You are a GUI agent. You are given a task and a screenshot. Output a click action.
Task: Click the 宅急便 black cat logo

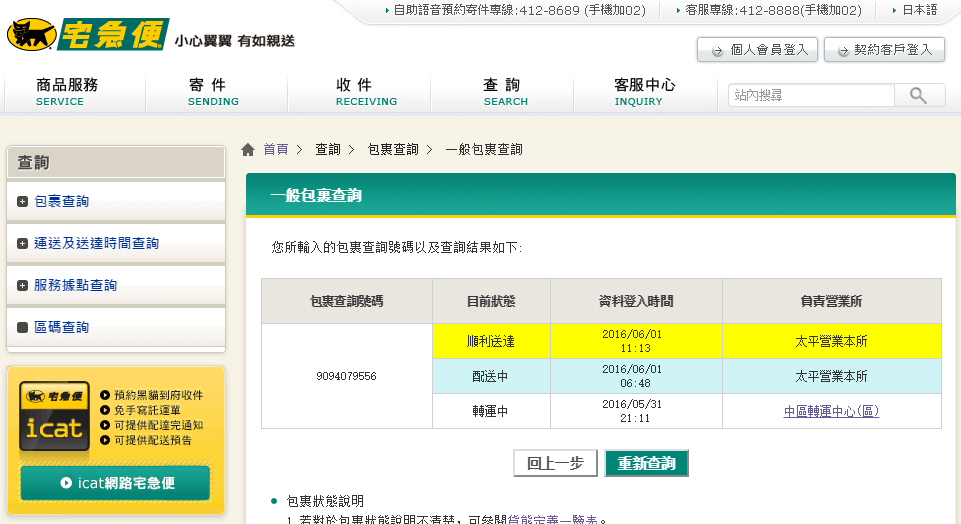[88, 36]
